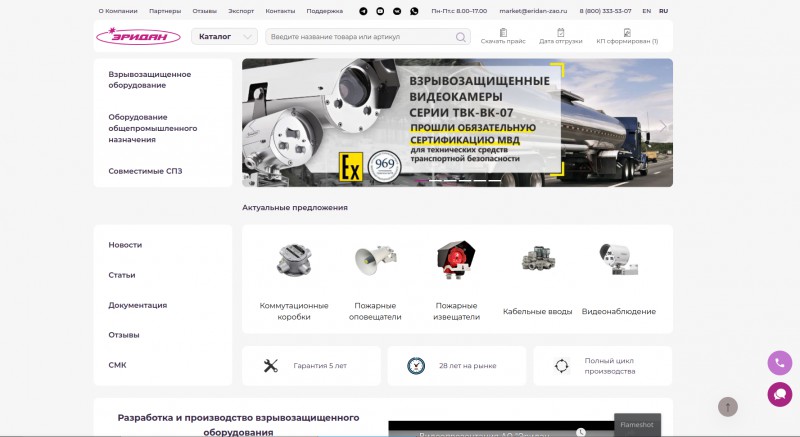Click the Скачать прайс label
The image size is (800, 437).
pos(503,41)
